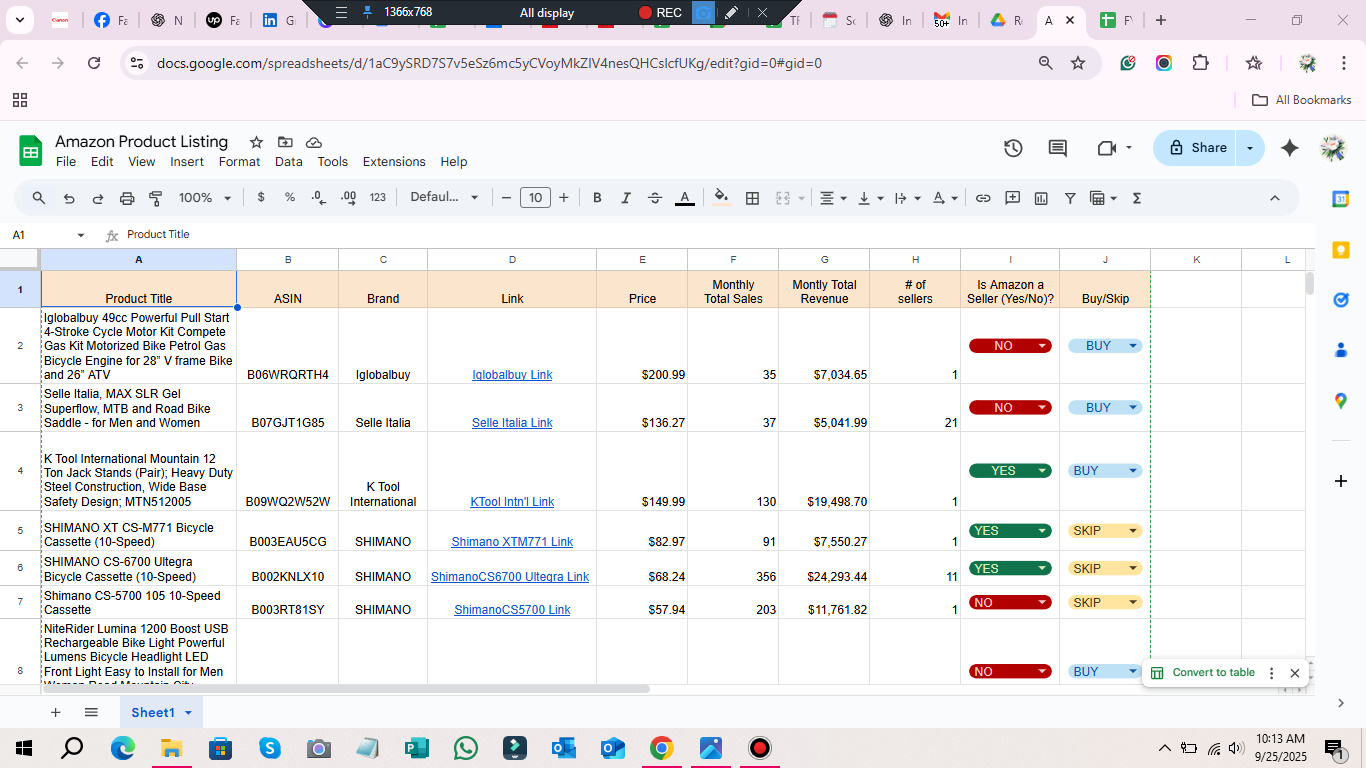
Task: Toggle italic formatting
Action: pyautogui.click(x=626, y=198)
